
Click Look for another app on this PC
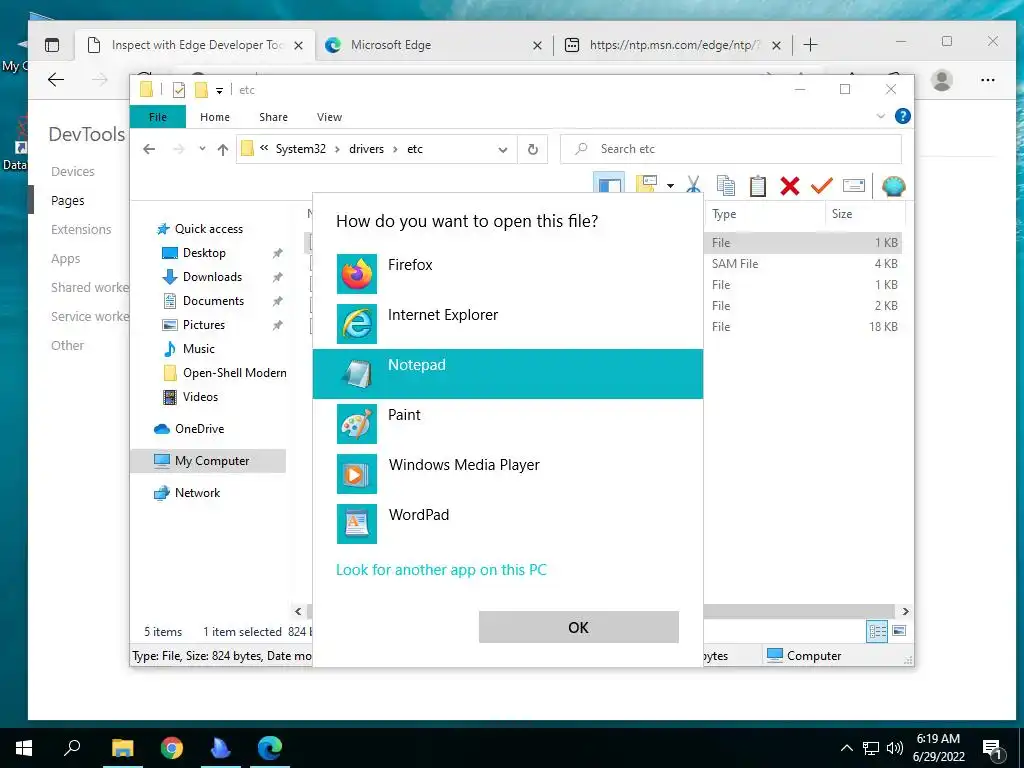coord(441,569)
